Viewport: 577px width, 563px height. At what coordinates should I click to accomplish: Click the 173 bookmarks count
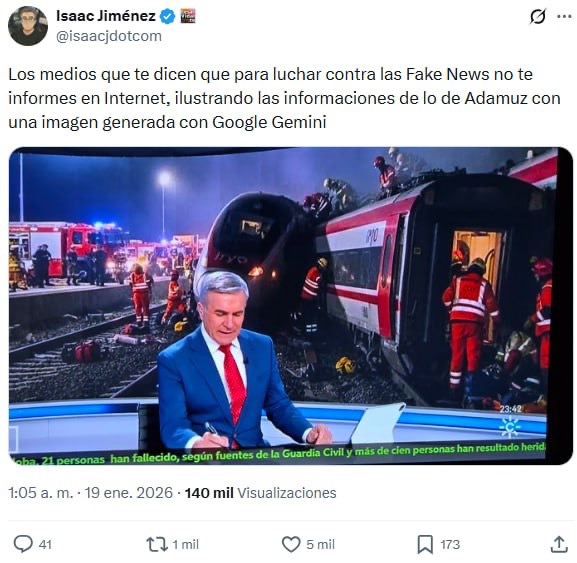450,545
